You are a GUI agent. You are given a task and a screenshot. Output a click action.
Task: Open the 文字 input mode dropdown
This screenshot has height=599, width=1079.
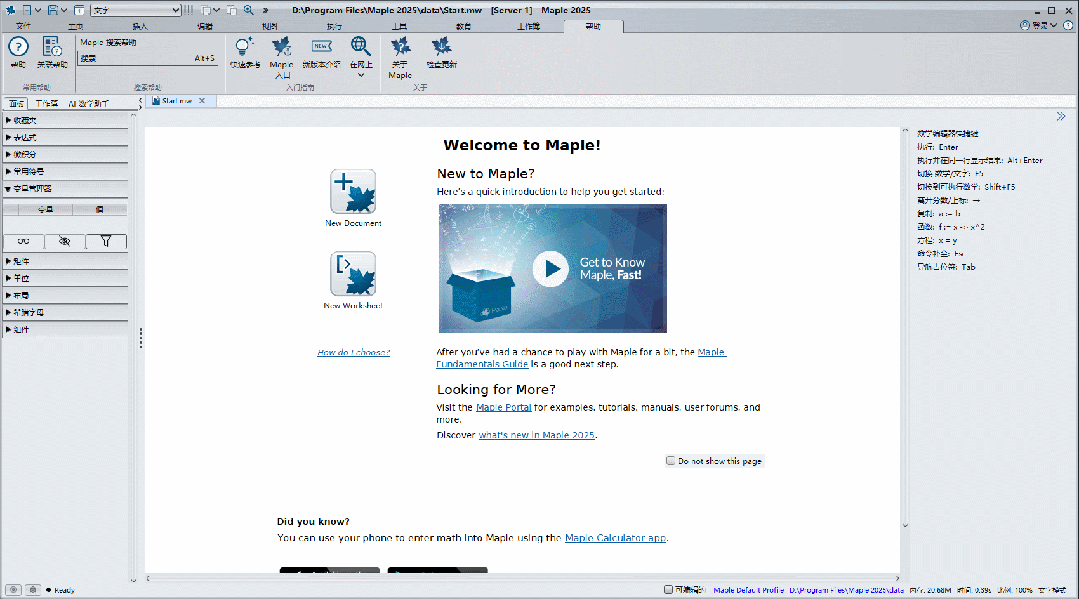point(136,10)
